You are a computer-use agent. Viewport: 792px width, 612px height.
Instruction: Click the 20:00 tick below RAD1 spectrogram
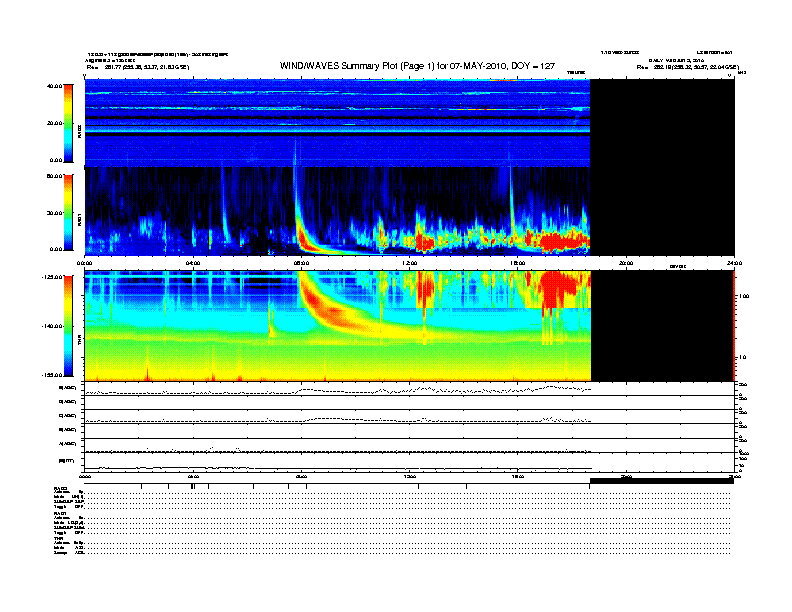tap(626, 263)
